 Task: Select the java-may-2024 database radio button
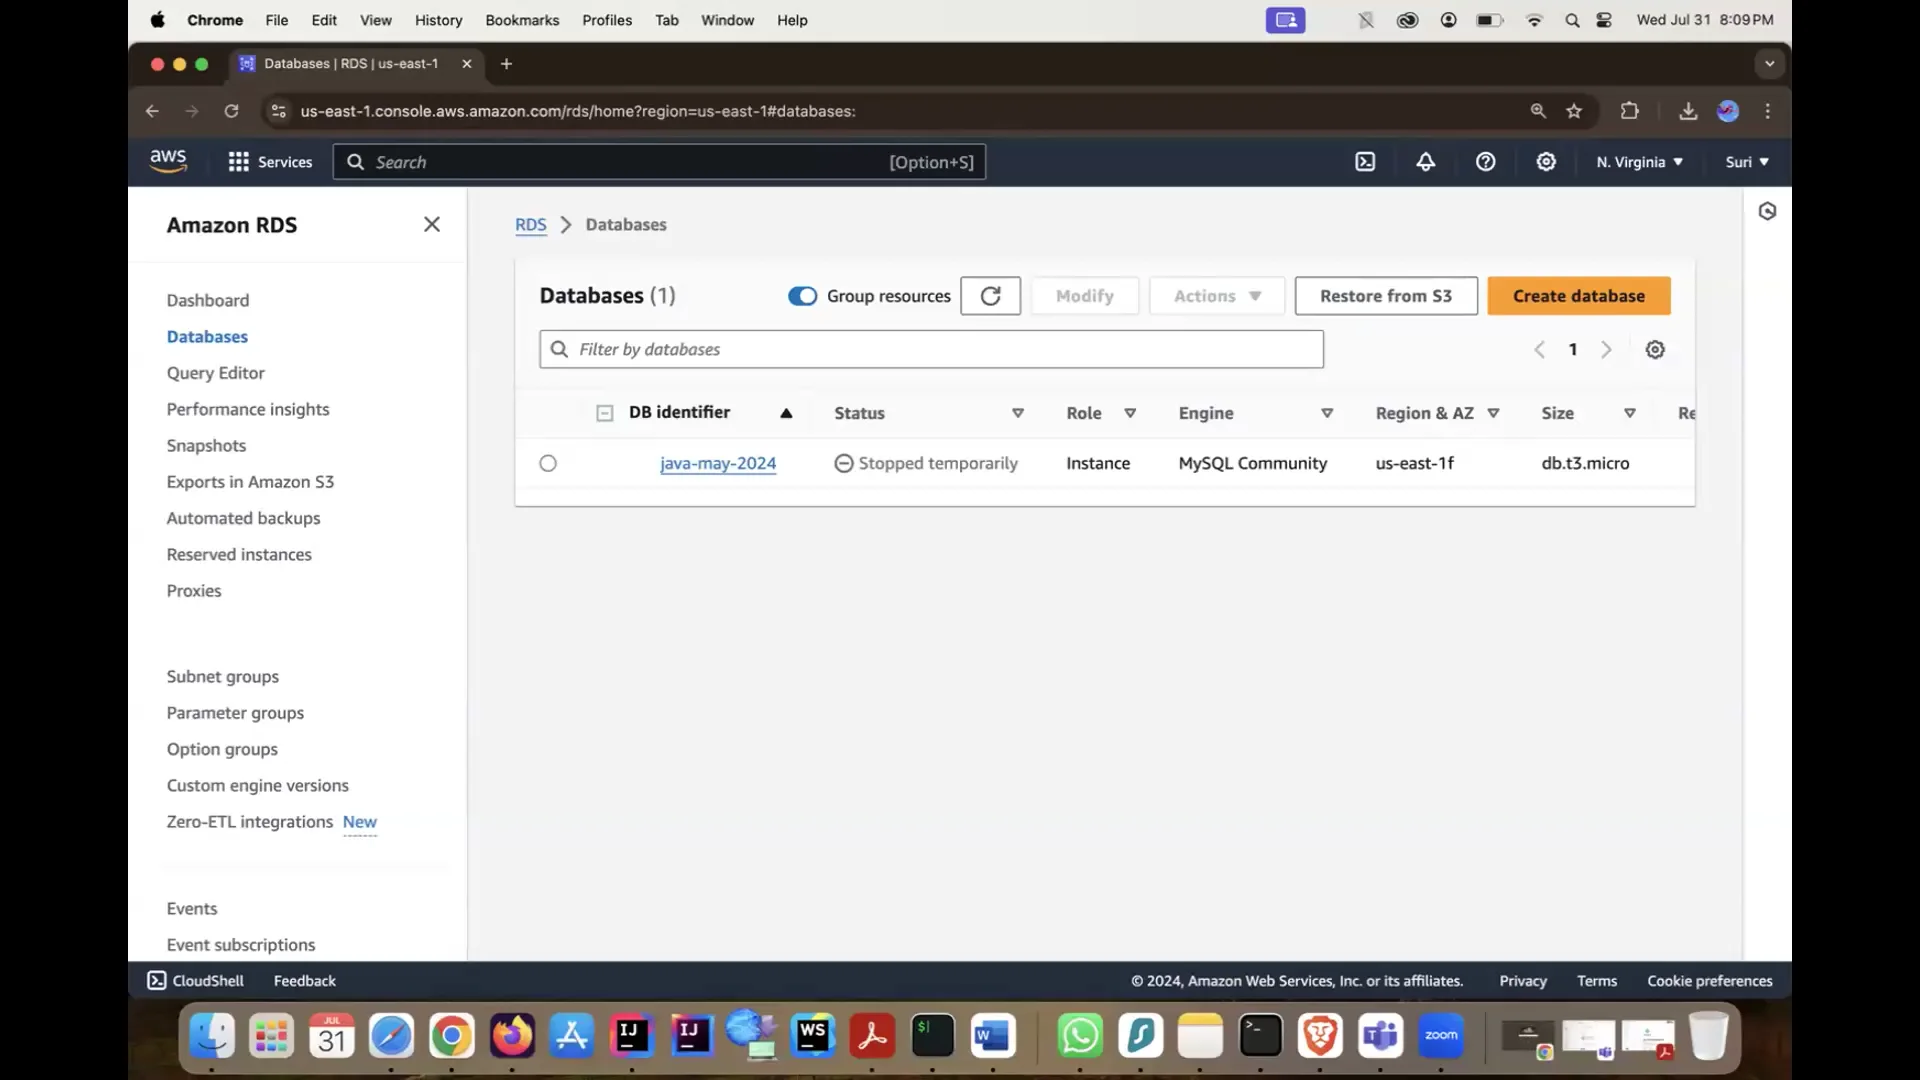point(547,463)
